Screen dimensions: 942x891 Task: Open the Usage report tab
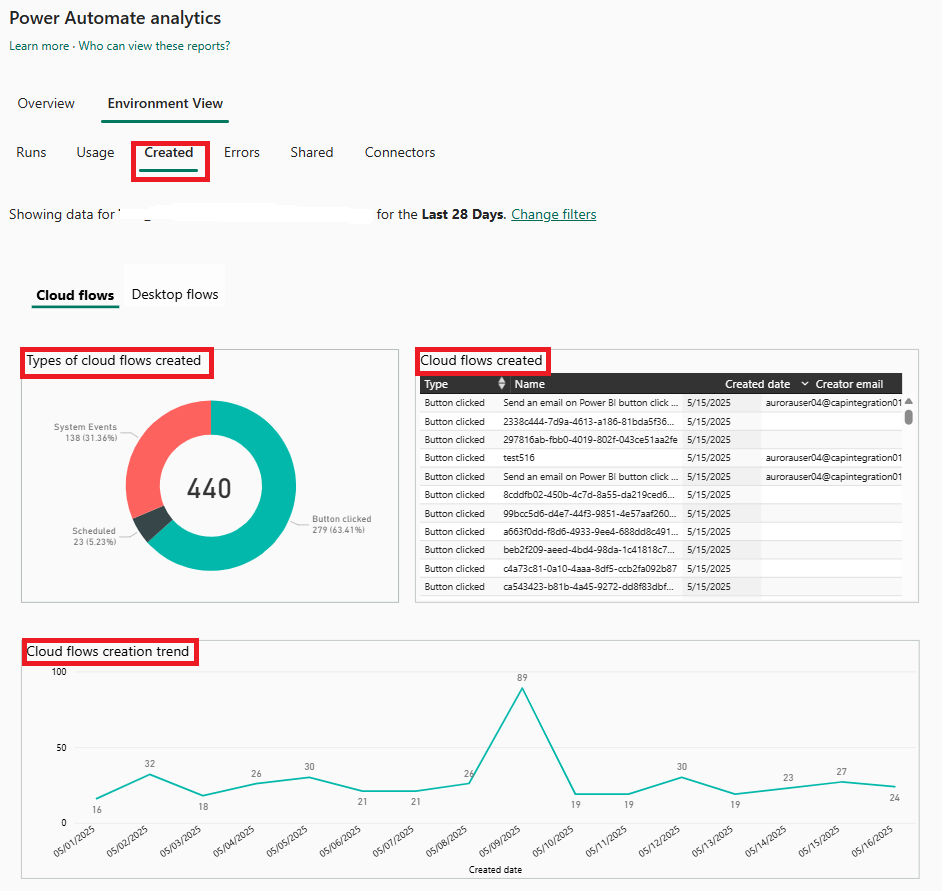pyautogui.click(x=95, y=152)
